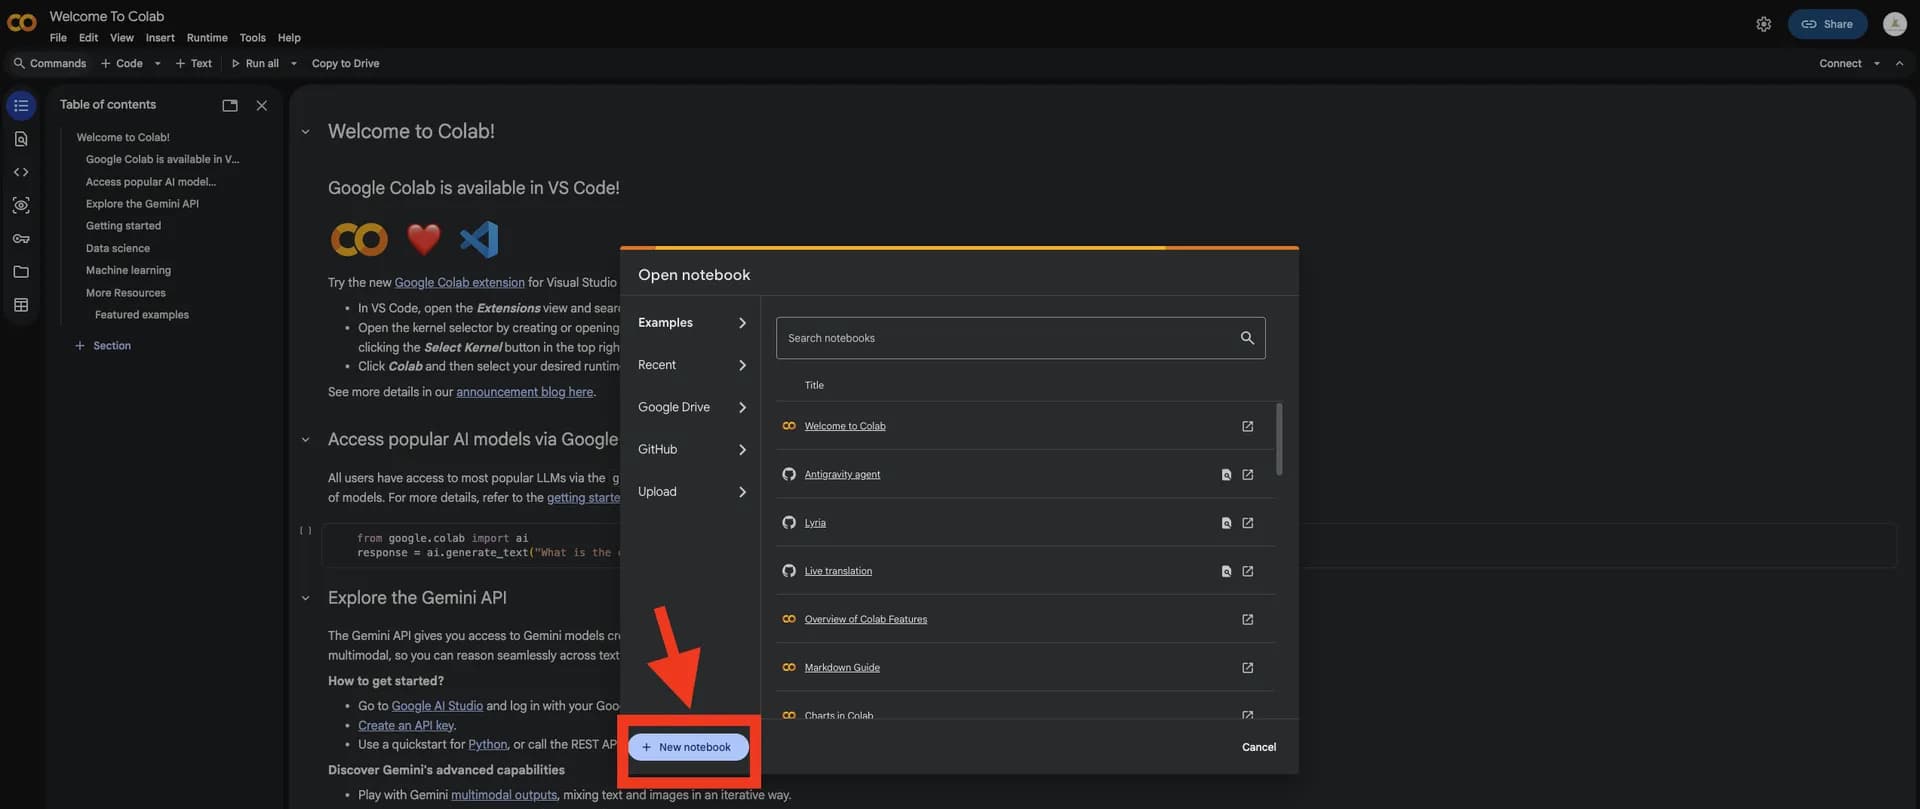View Antigravity agent on GitHub icon
The image size is (1920, 809).
pos(1226,475)
